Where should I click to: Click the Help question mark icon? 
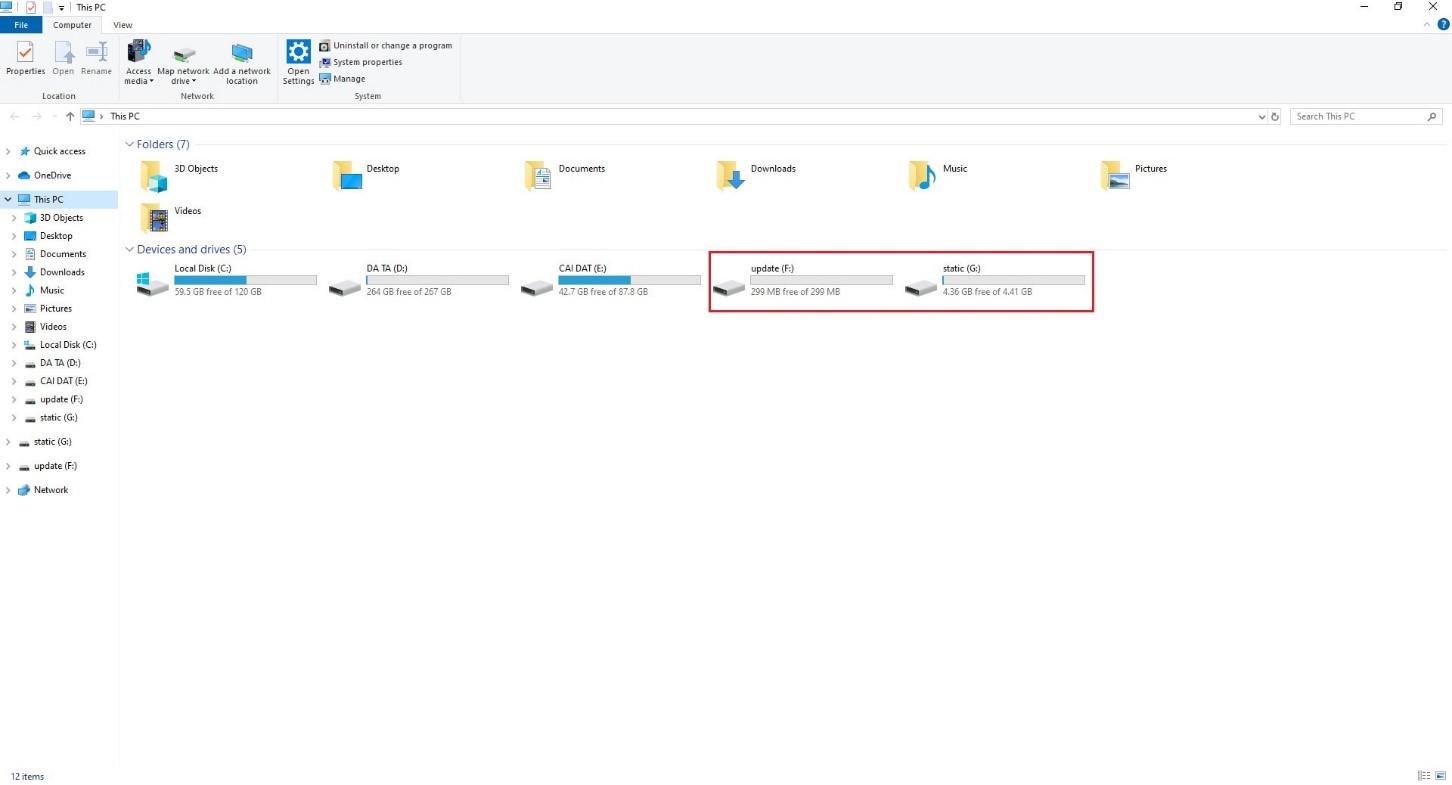click(x=1443, y=25)
